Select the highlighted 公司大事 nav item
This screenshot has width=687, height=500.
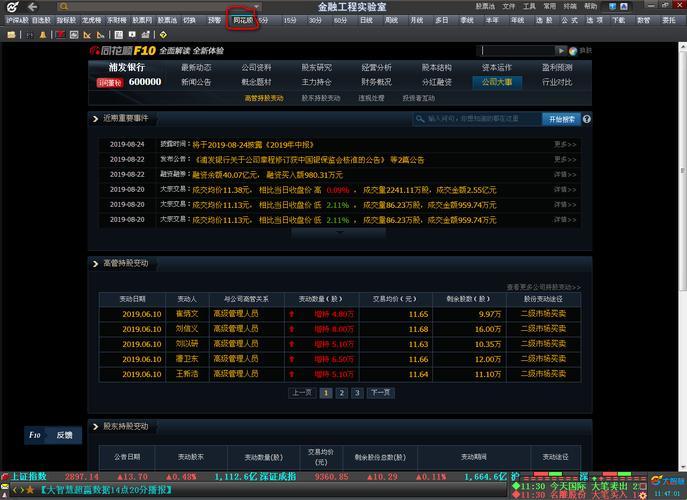click(x=497, y=82)
